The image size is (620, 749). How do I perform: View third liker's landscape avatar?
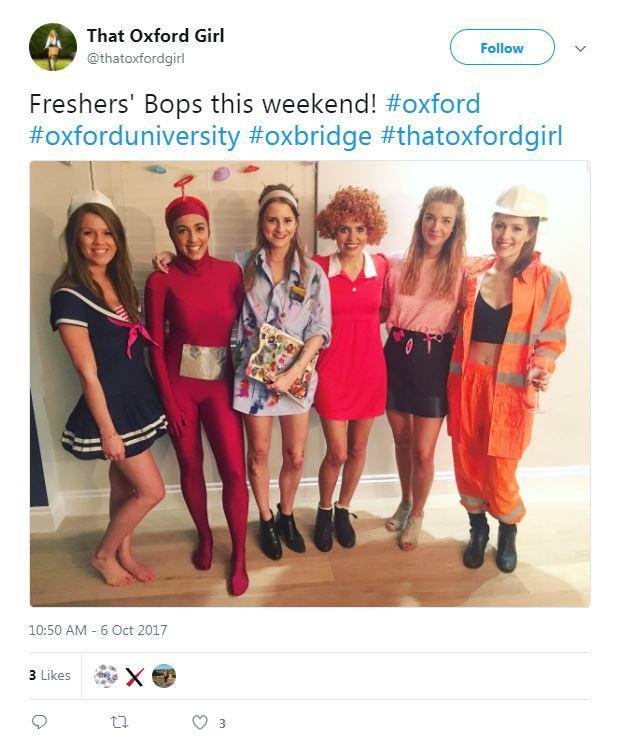pos(164,676)
